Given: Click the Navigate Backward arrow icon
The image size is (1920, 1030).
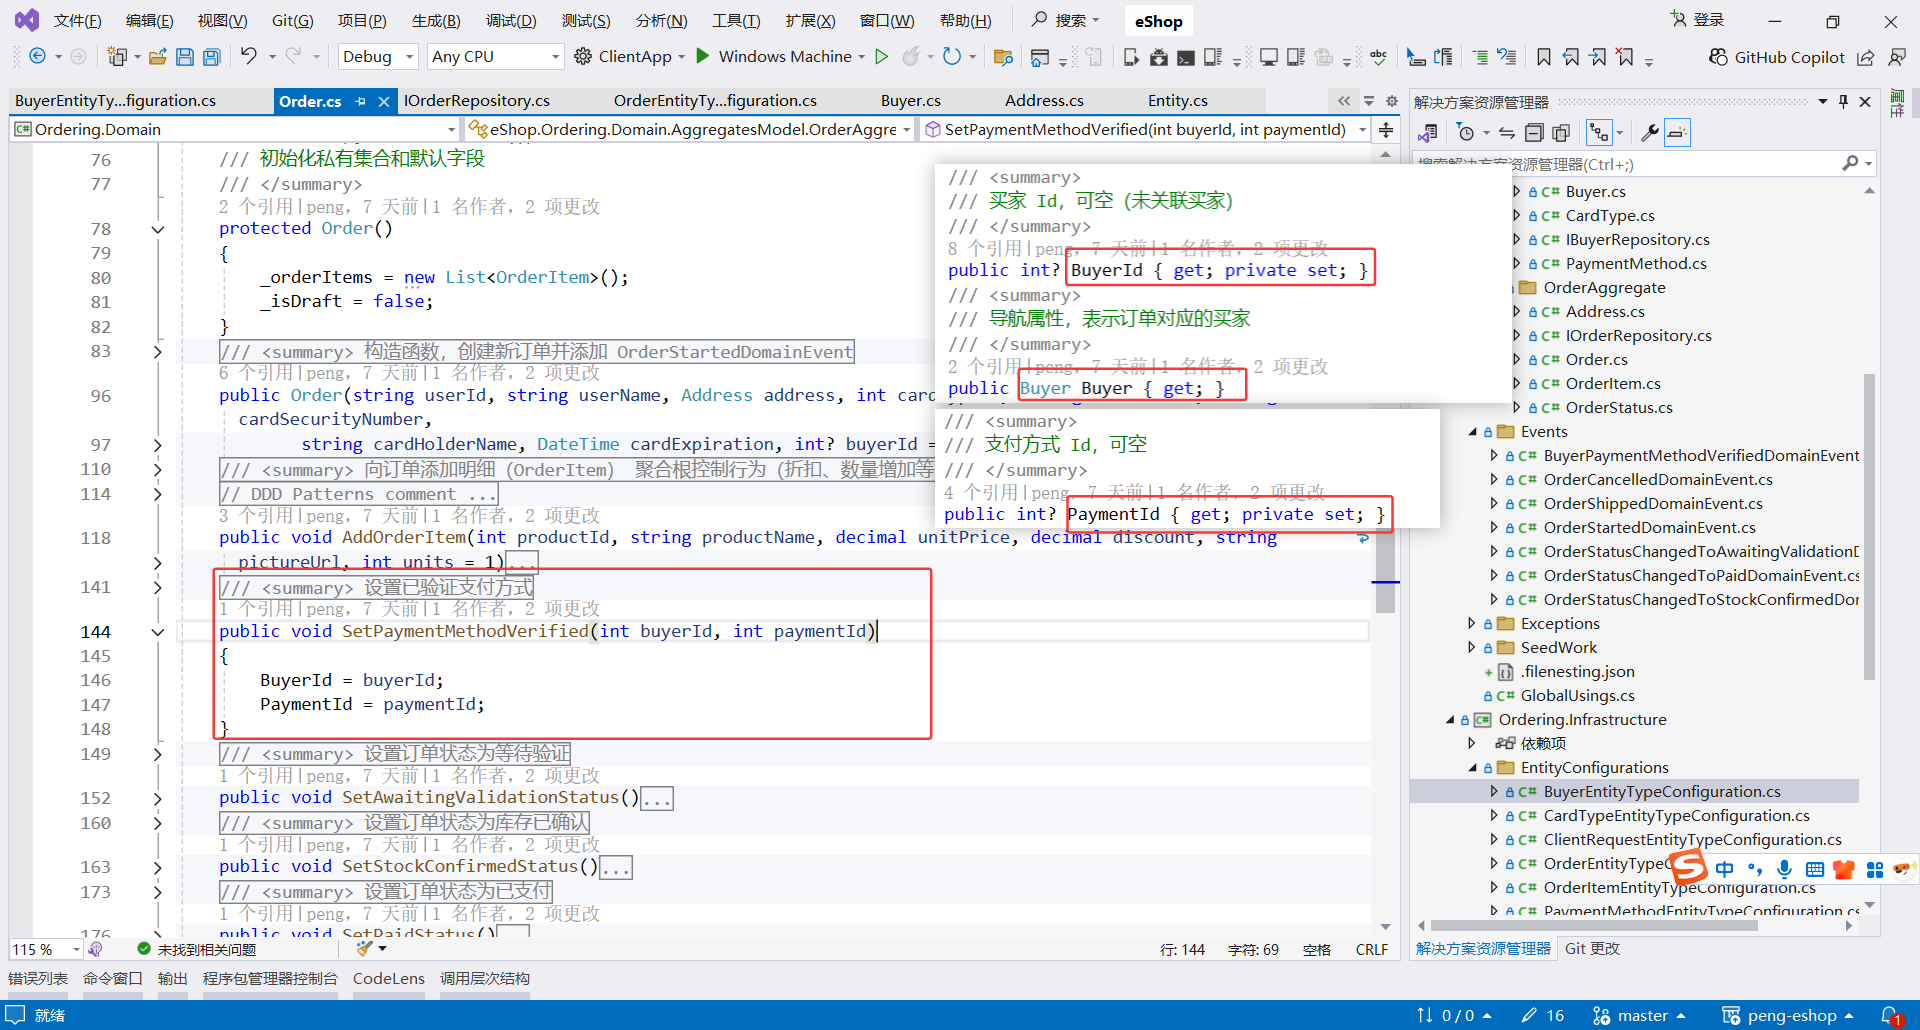Looking at the screenshot, I should click(37, 57).
